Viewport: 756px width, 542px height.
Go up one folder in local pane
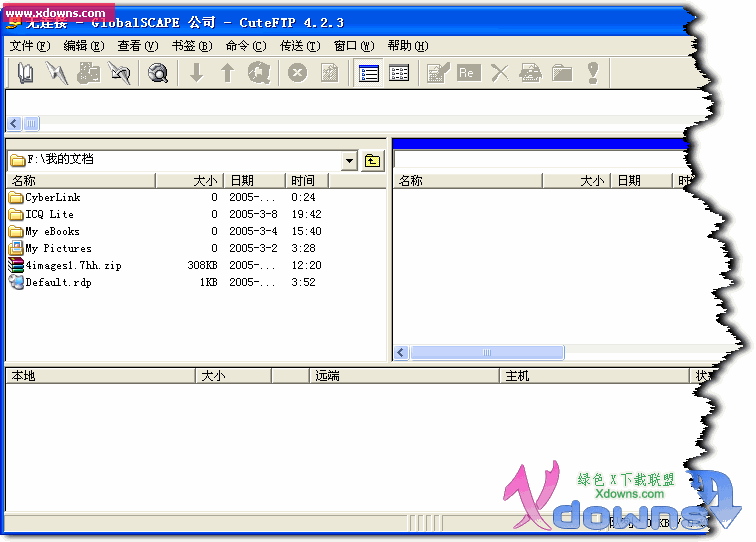372,161
